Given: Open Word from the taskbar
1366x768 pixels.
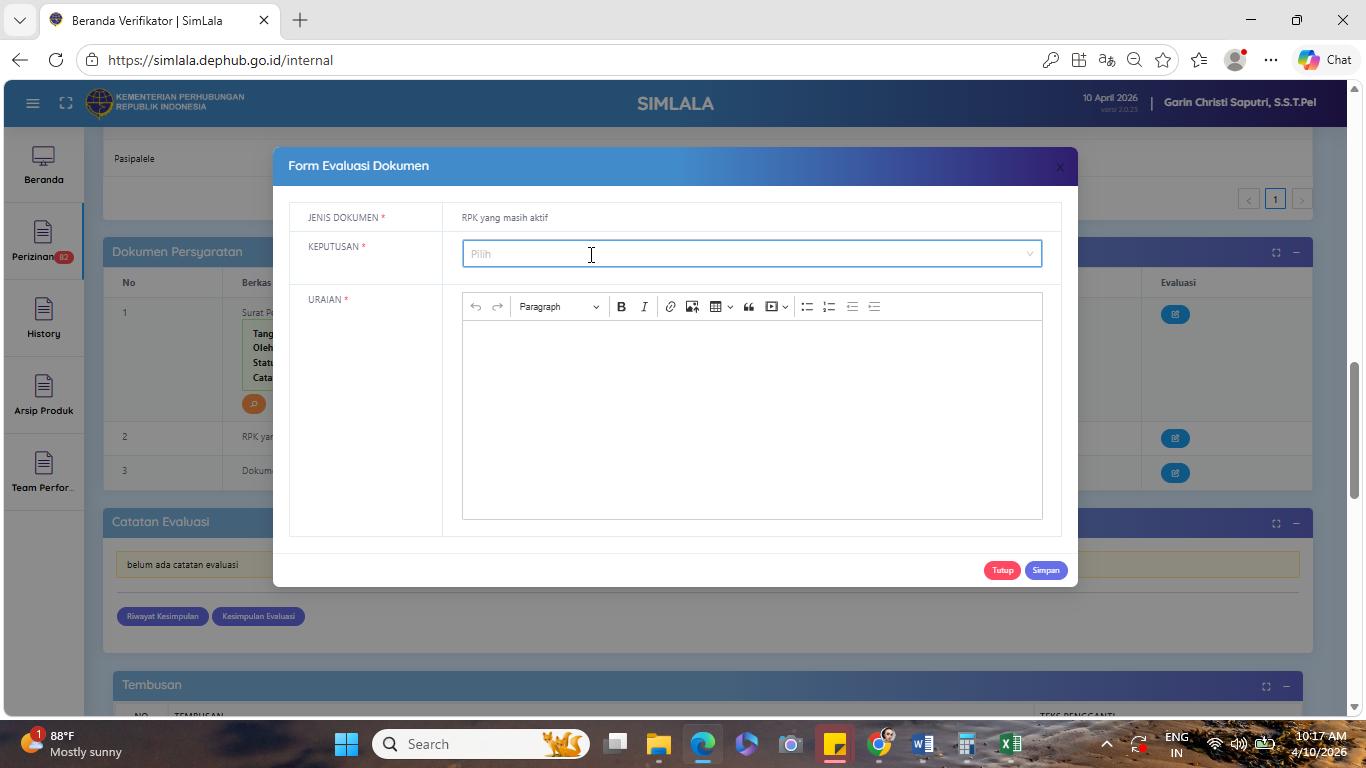Looking at the screenshot, I should coord(923,744).
